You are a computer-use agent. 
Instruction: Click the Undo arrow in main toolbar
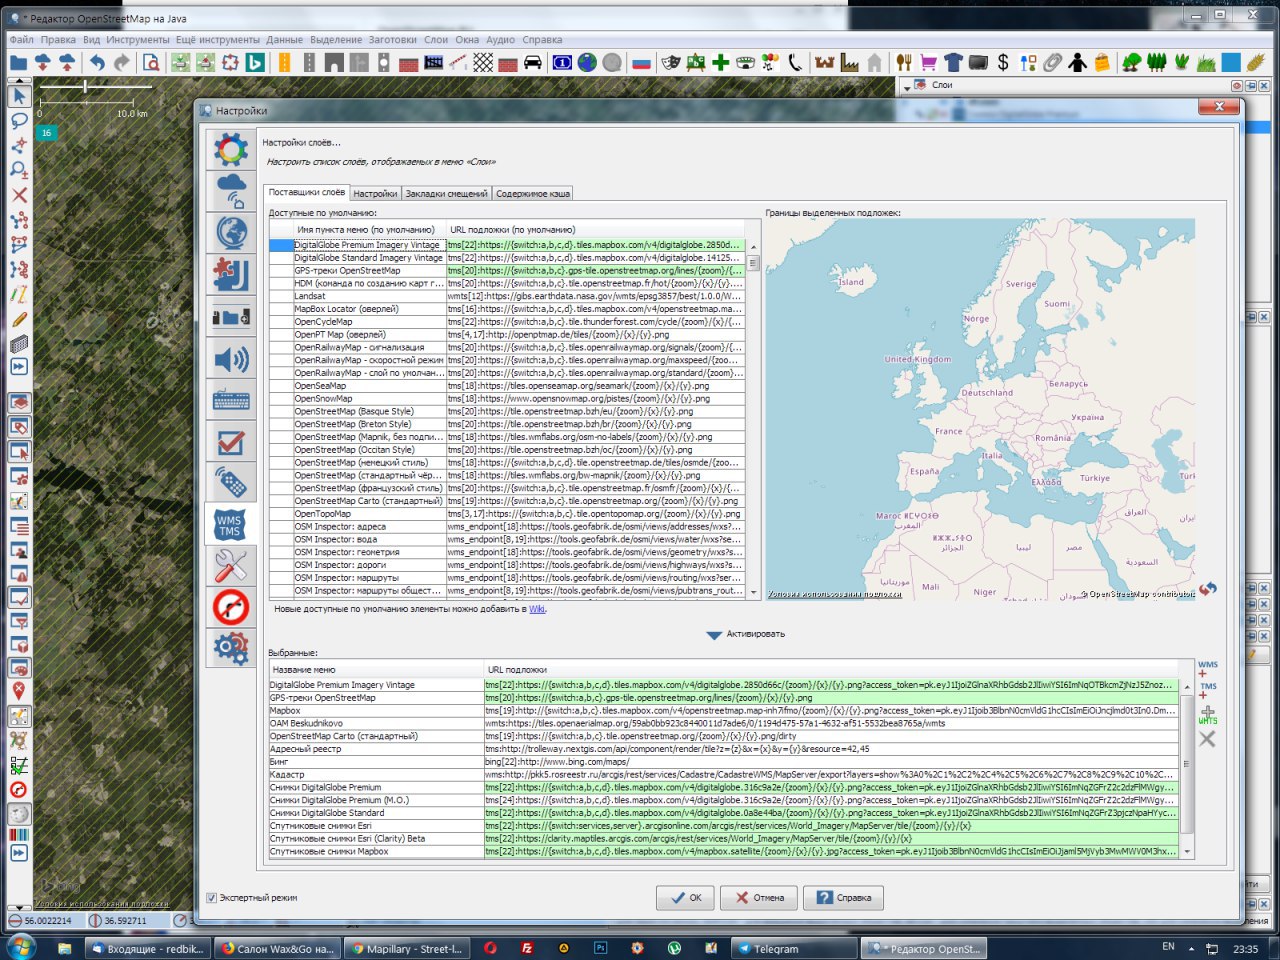(97, 63)
